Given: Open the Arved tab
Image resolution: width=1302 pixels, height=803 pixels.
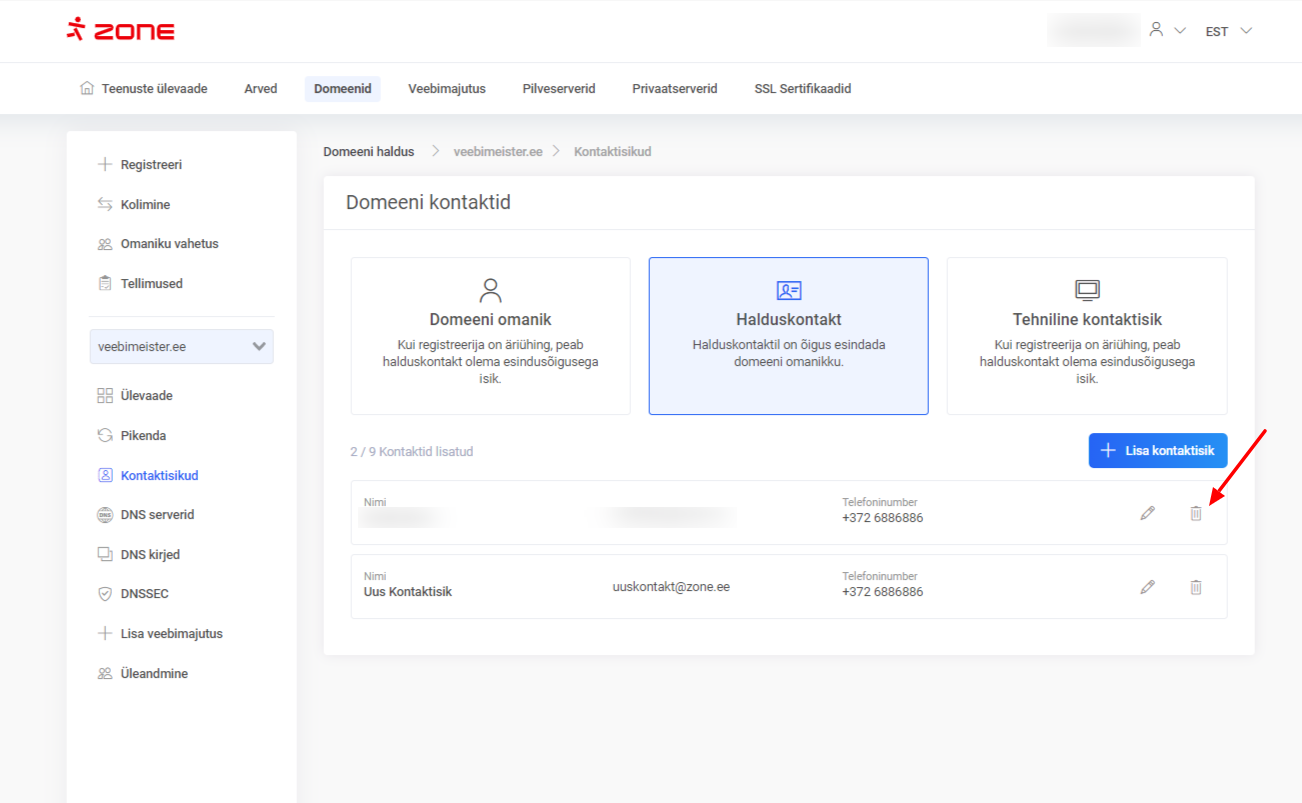Looking at the screenshot, I should [260, 89].
